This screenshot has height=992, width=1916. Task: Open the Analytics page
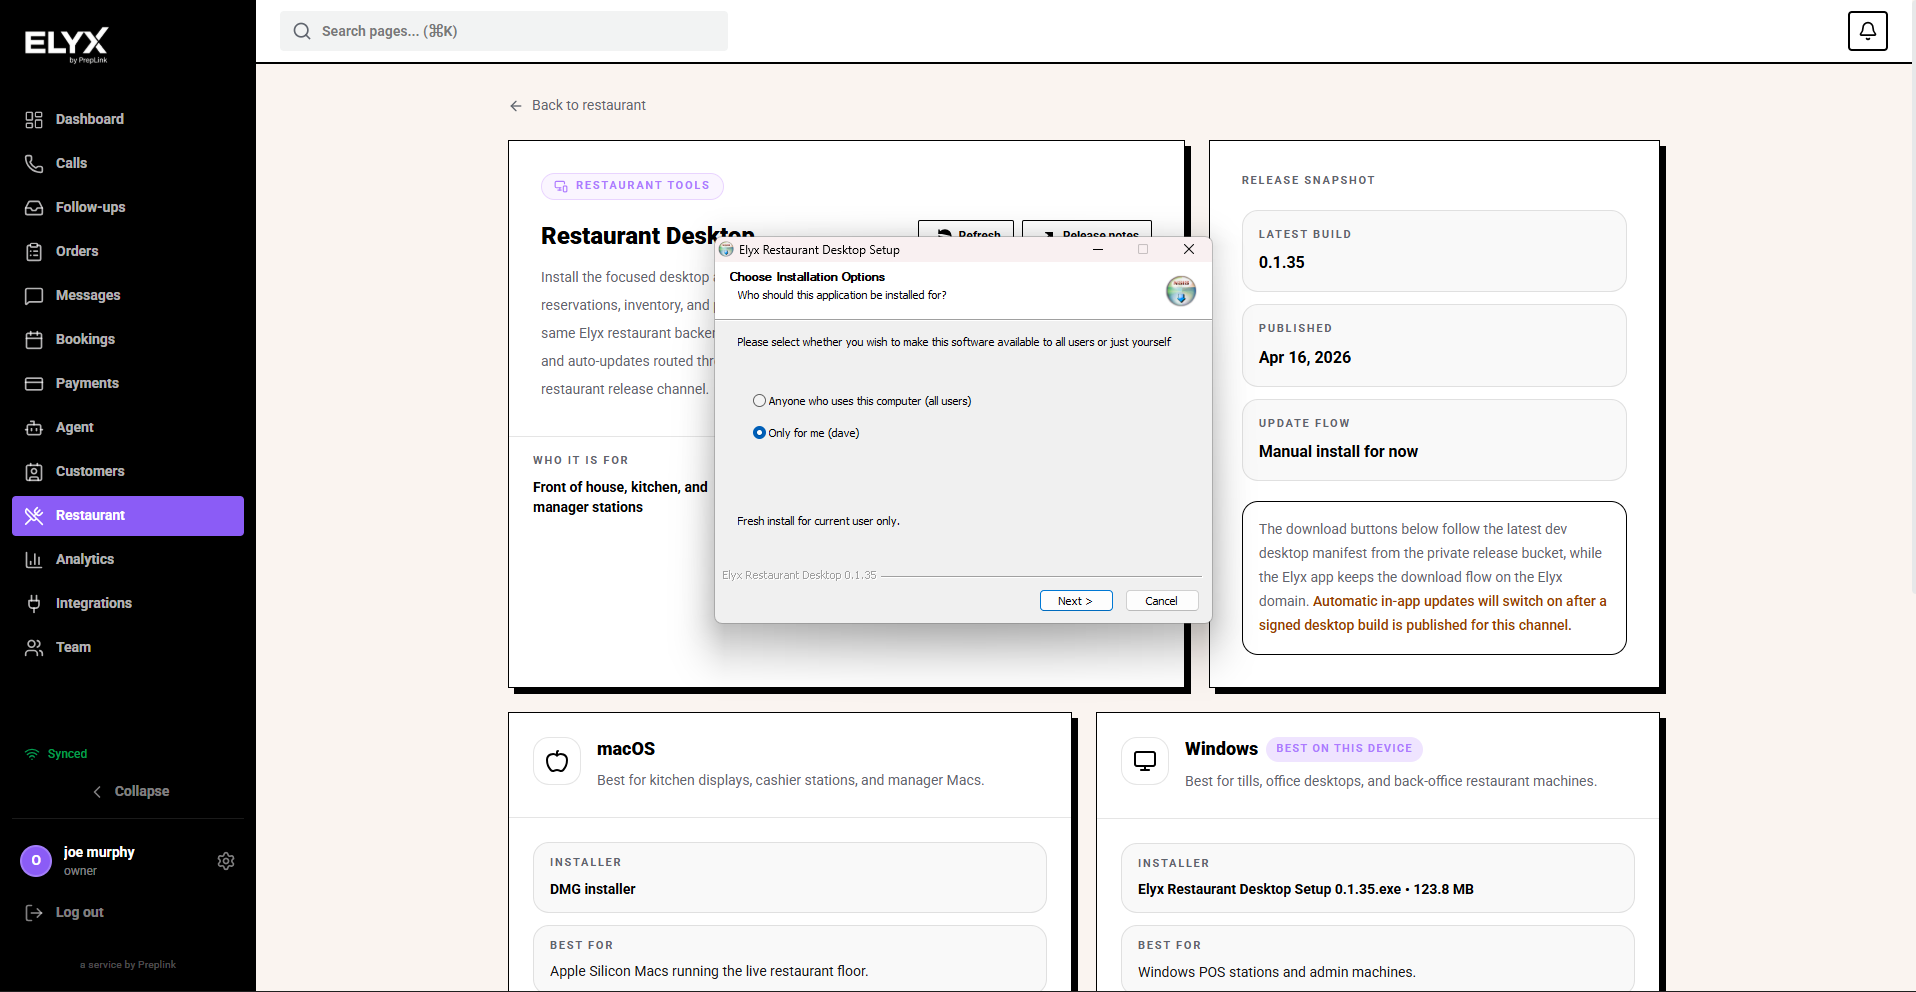click(128, 560)
